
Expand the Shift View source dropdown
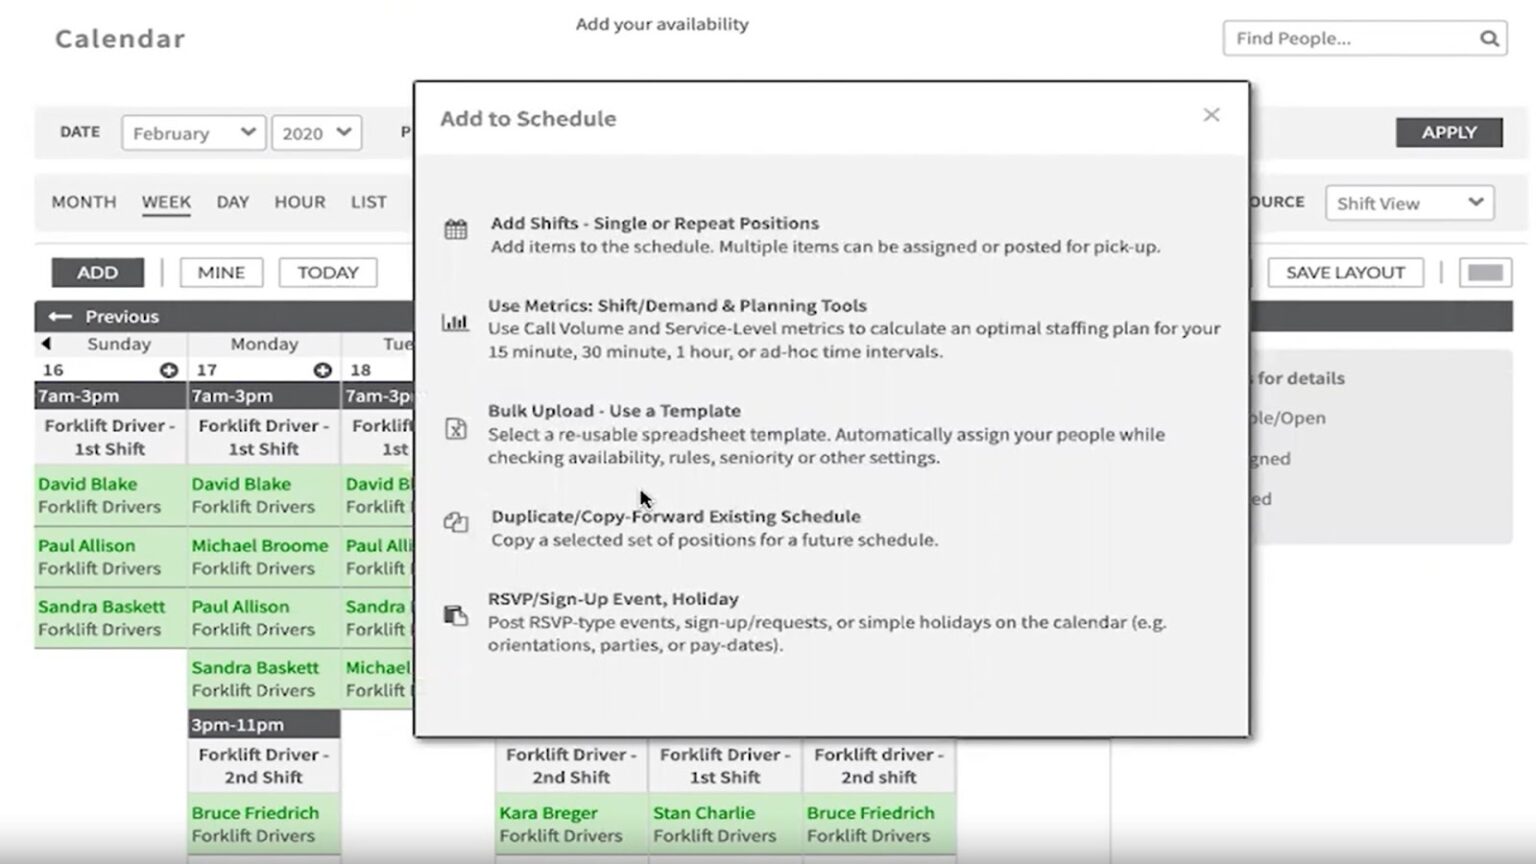1408,202
